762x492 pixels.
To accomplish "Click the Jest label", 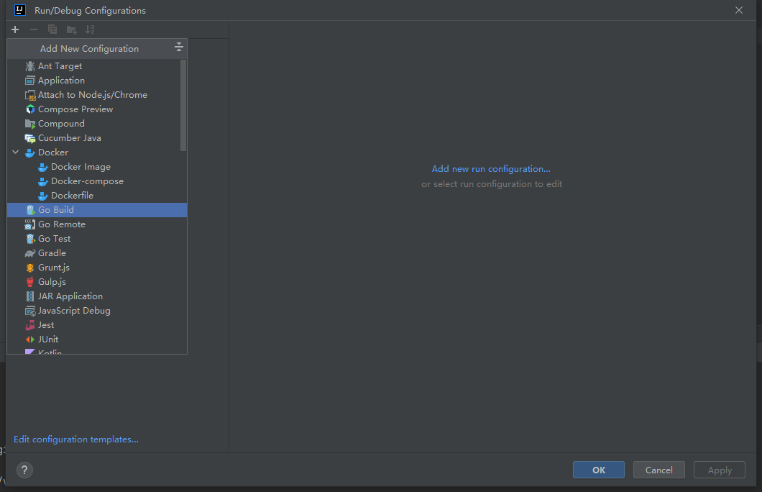I will pos(46,325).
